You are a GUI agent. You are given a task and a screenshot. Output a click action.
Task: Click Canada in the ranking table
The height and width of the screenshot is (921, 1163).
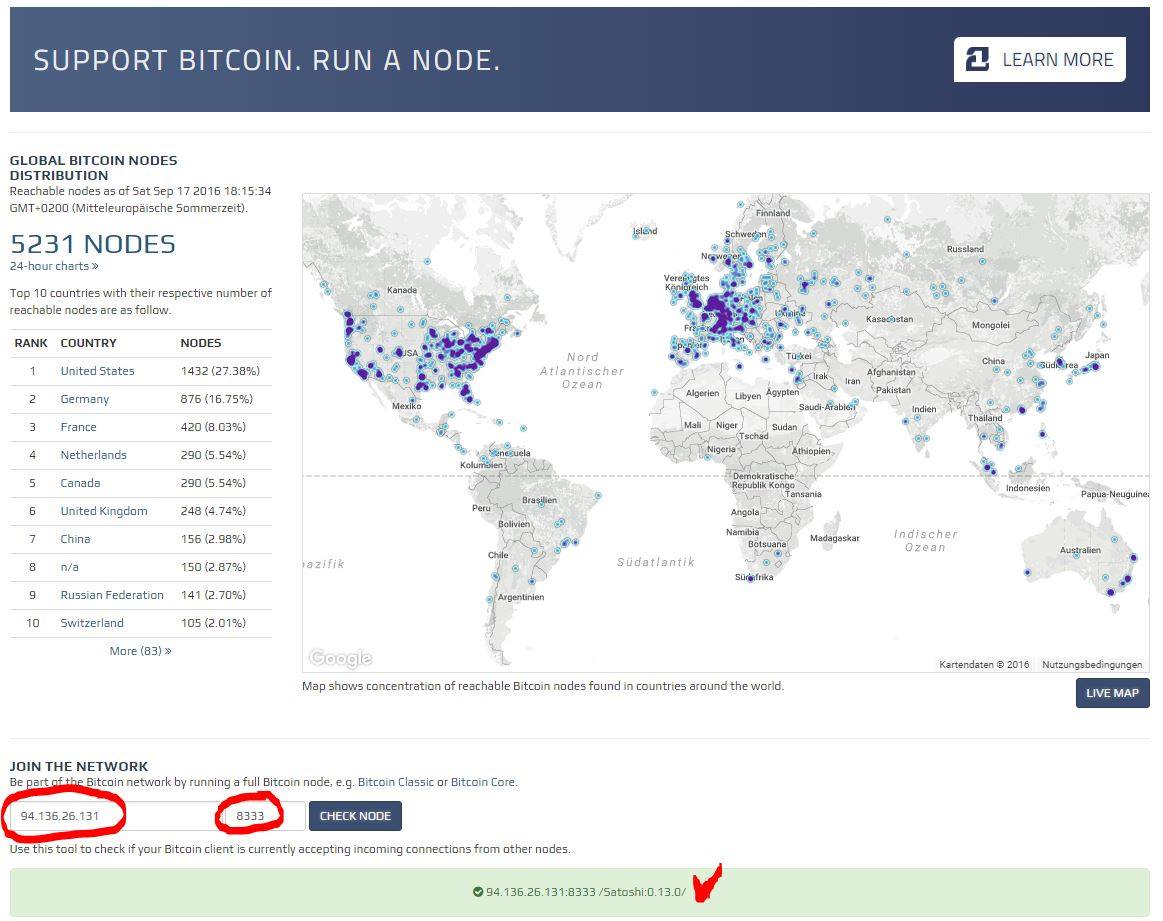(x=80, y=483)
